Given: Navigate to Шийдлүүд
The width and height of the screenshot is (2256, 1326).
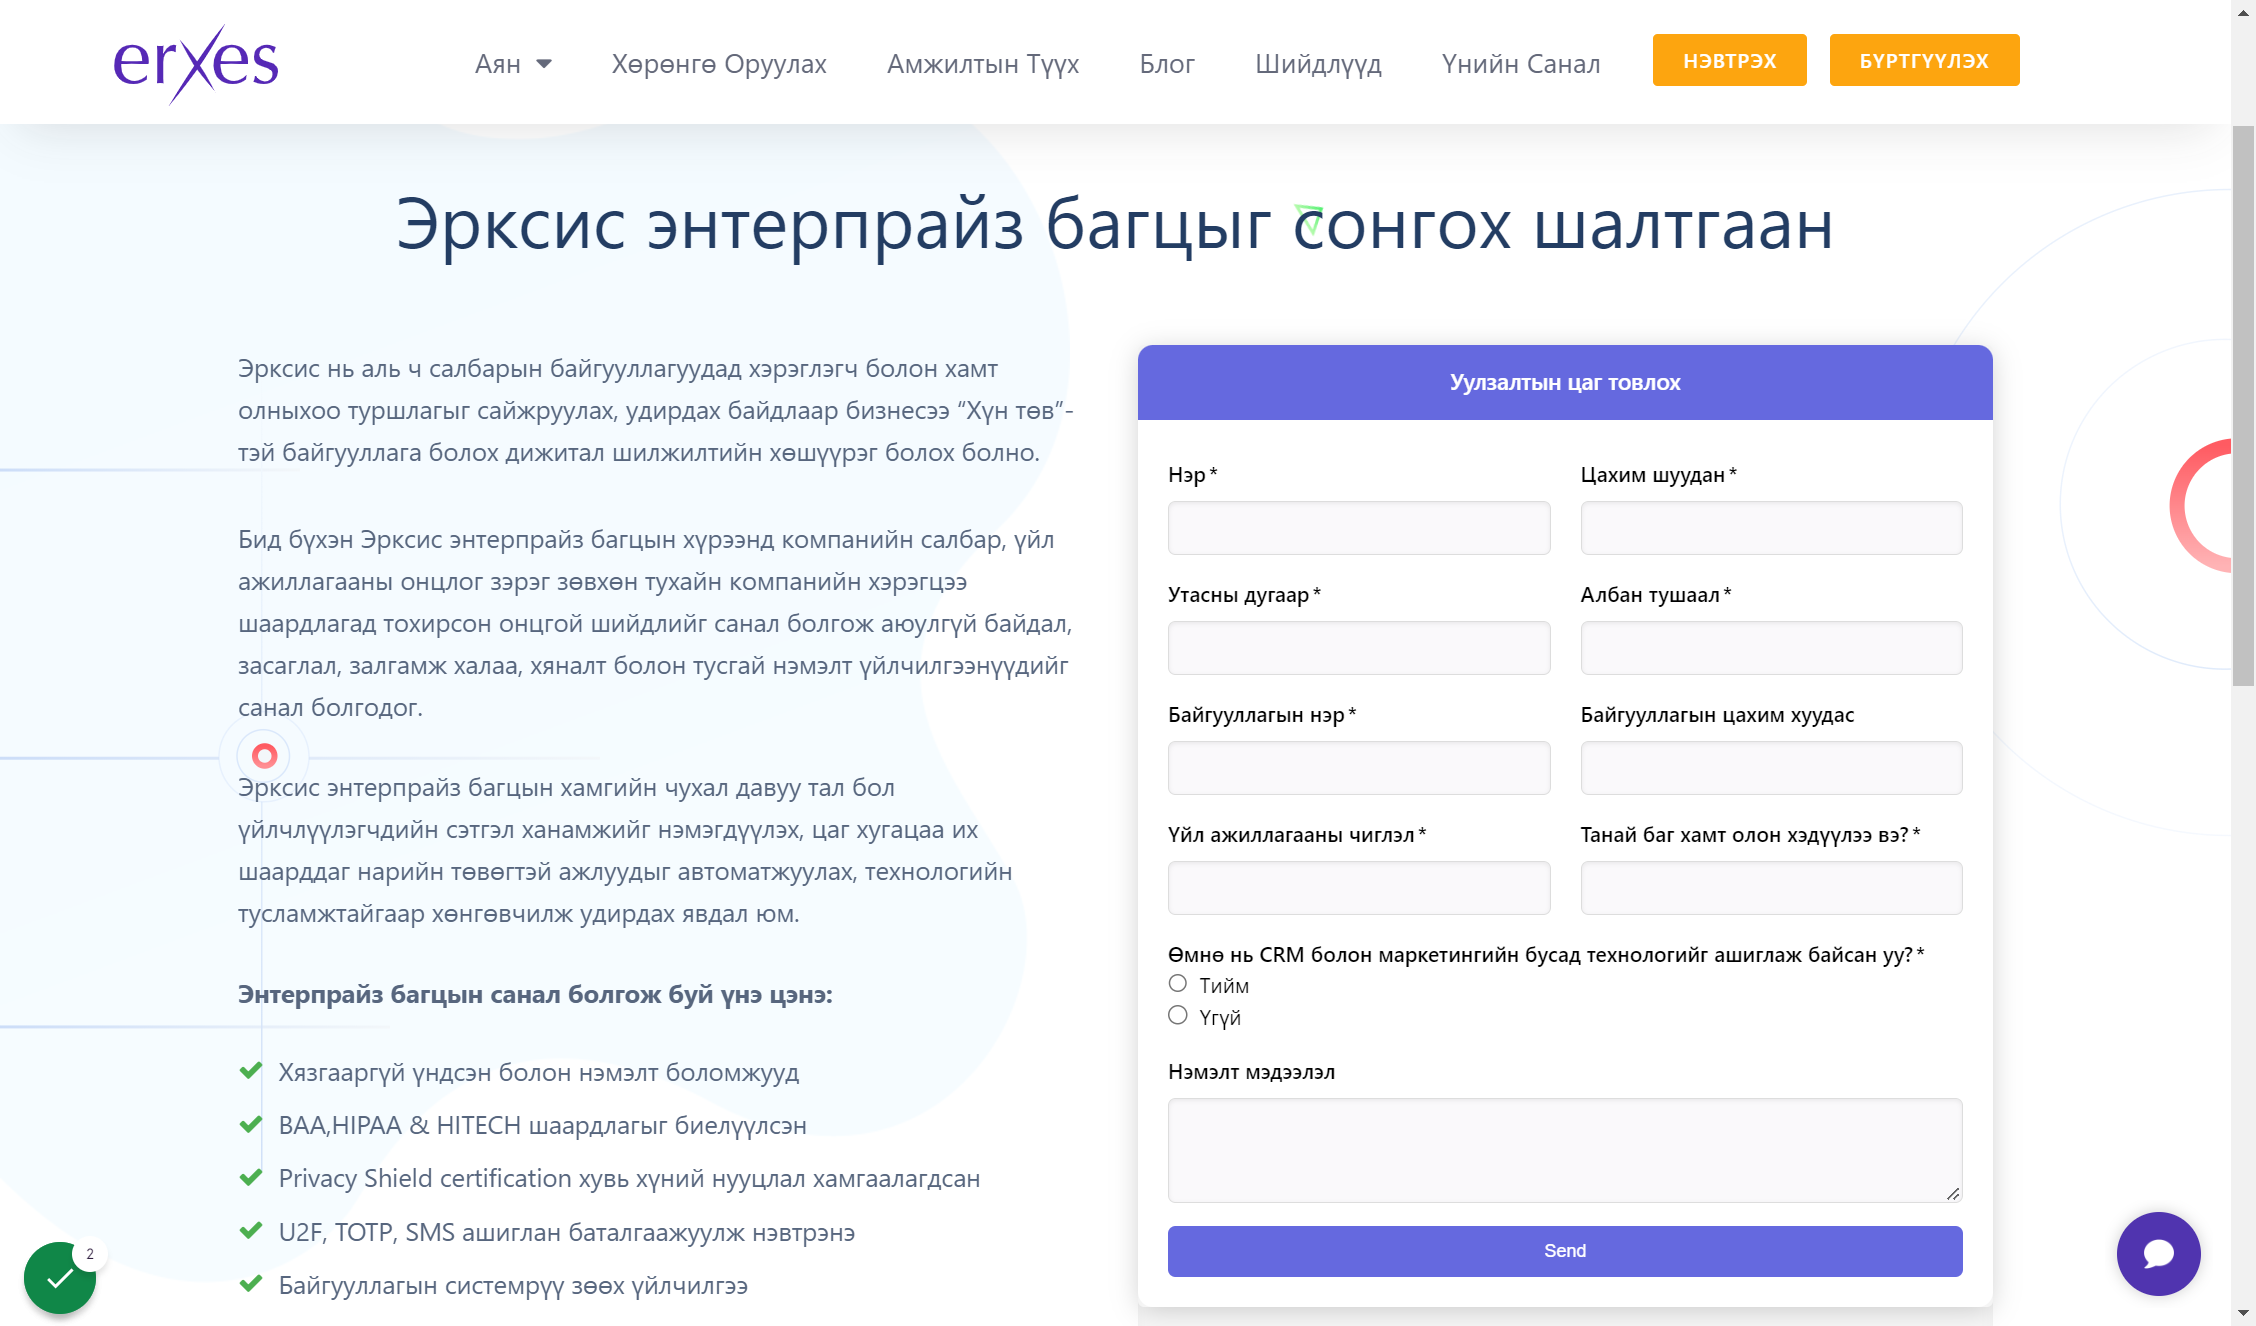Looking at the screenshot, I should [1318, 64].
